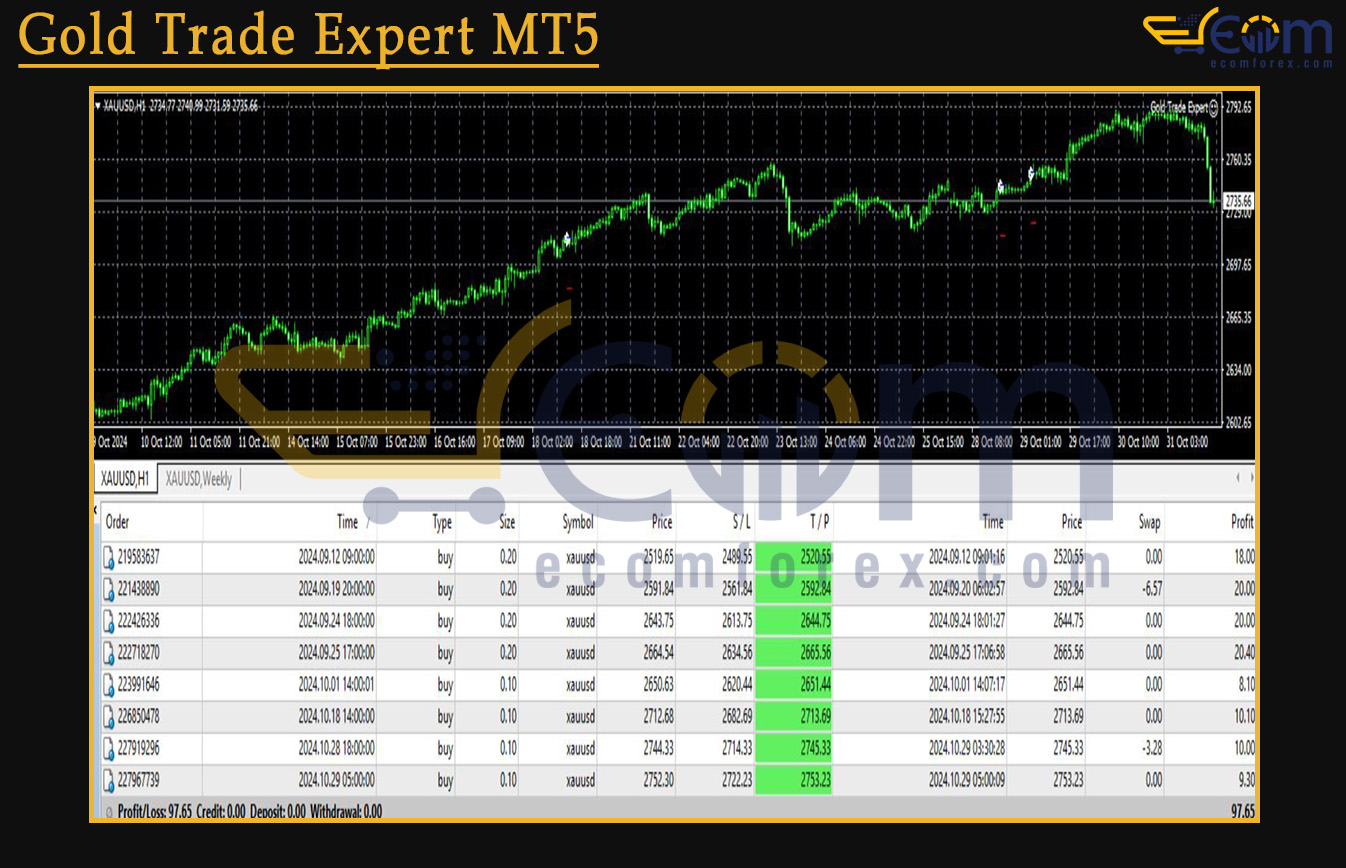Click the document icon beside order 219583637
Viewport: 1346px width, 868px height.
click(x=107, y=558)
